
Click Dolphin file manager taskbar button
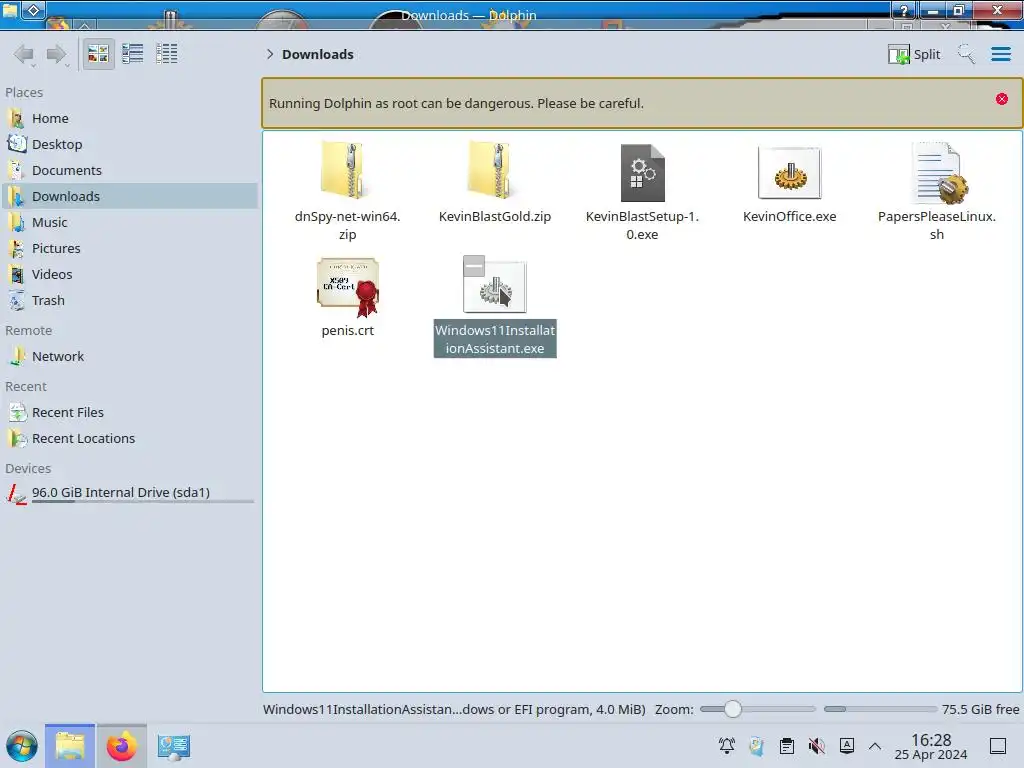click(x=70, y=746)
